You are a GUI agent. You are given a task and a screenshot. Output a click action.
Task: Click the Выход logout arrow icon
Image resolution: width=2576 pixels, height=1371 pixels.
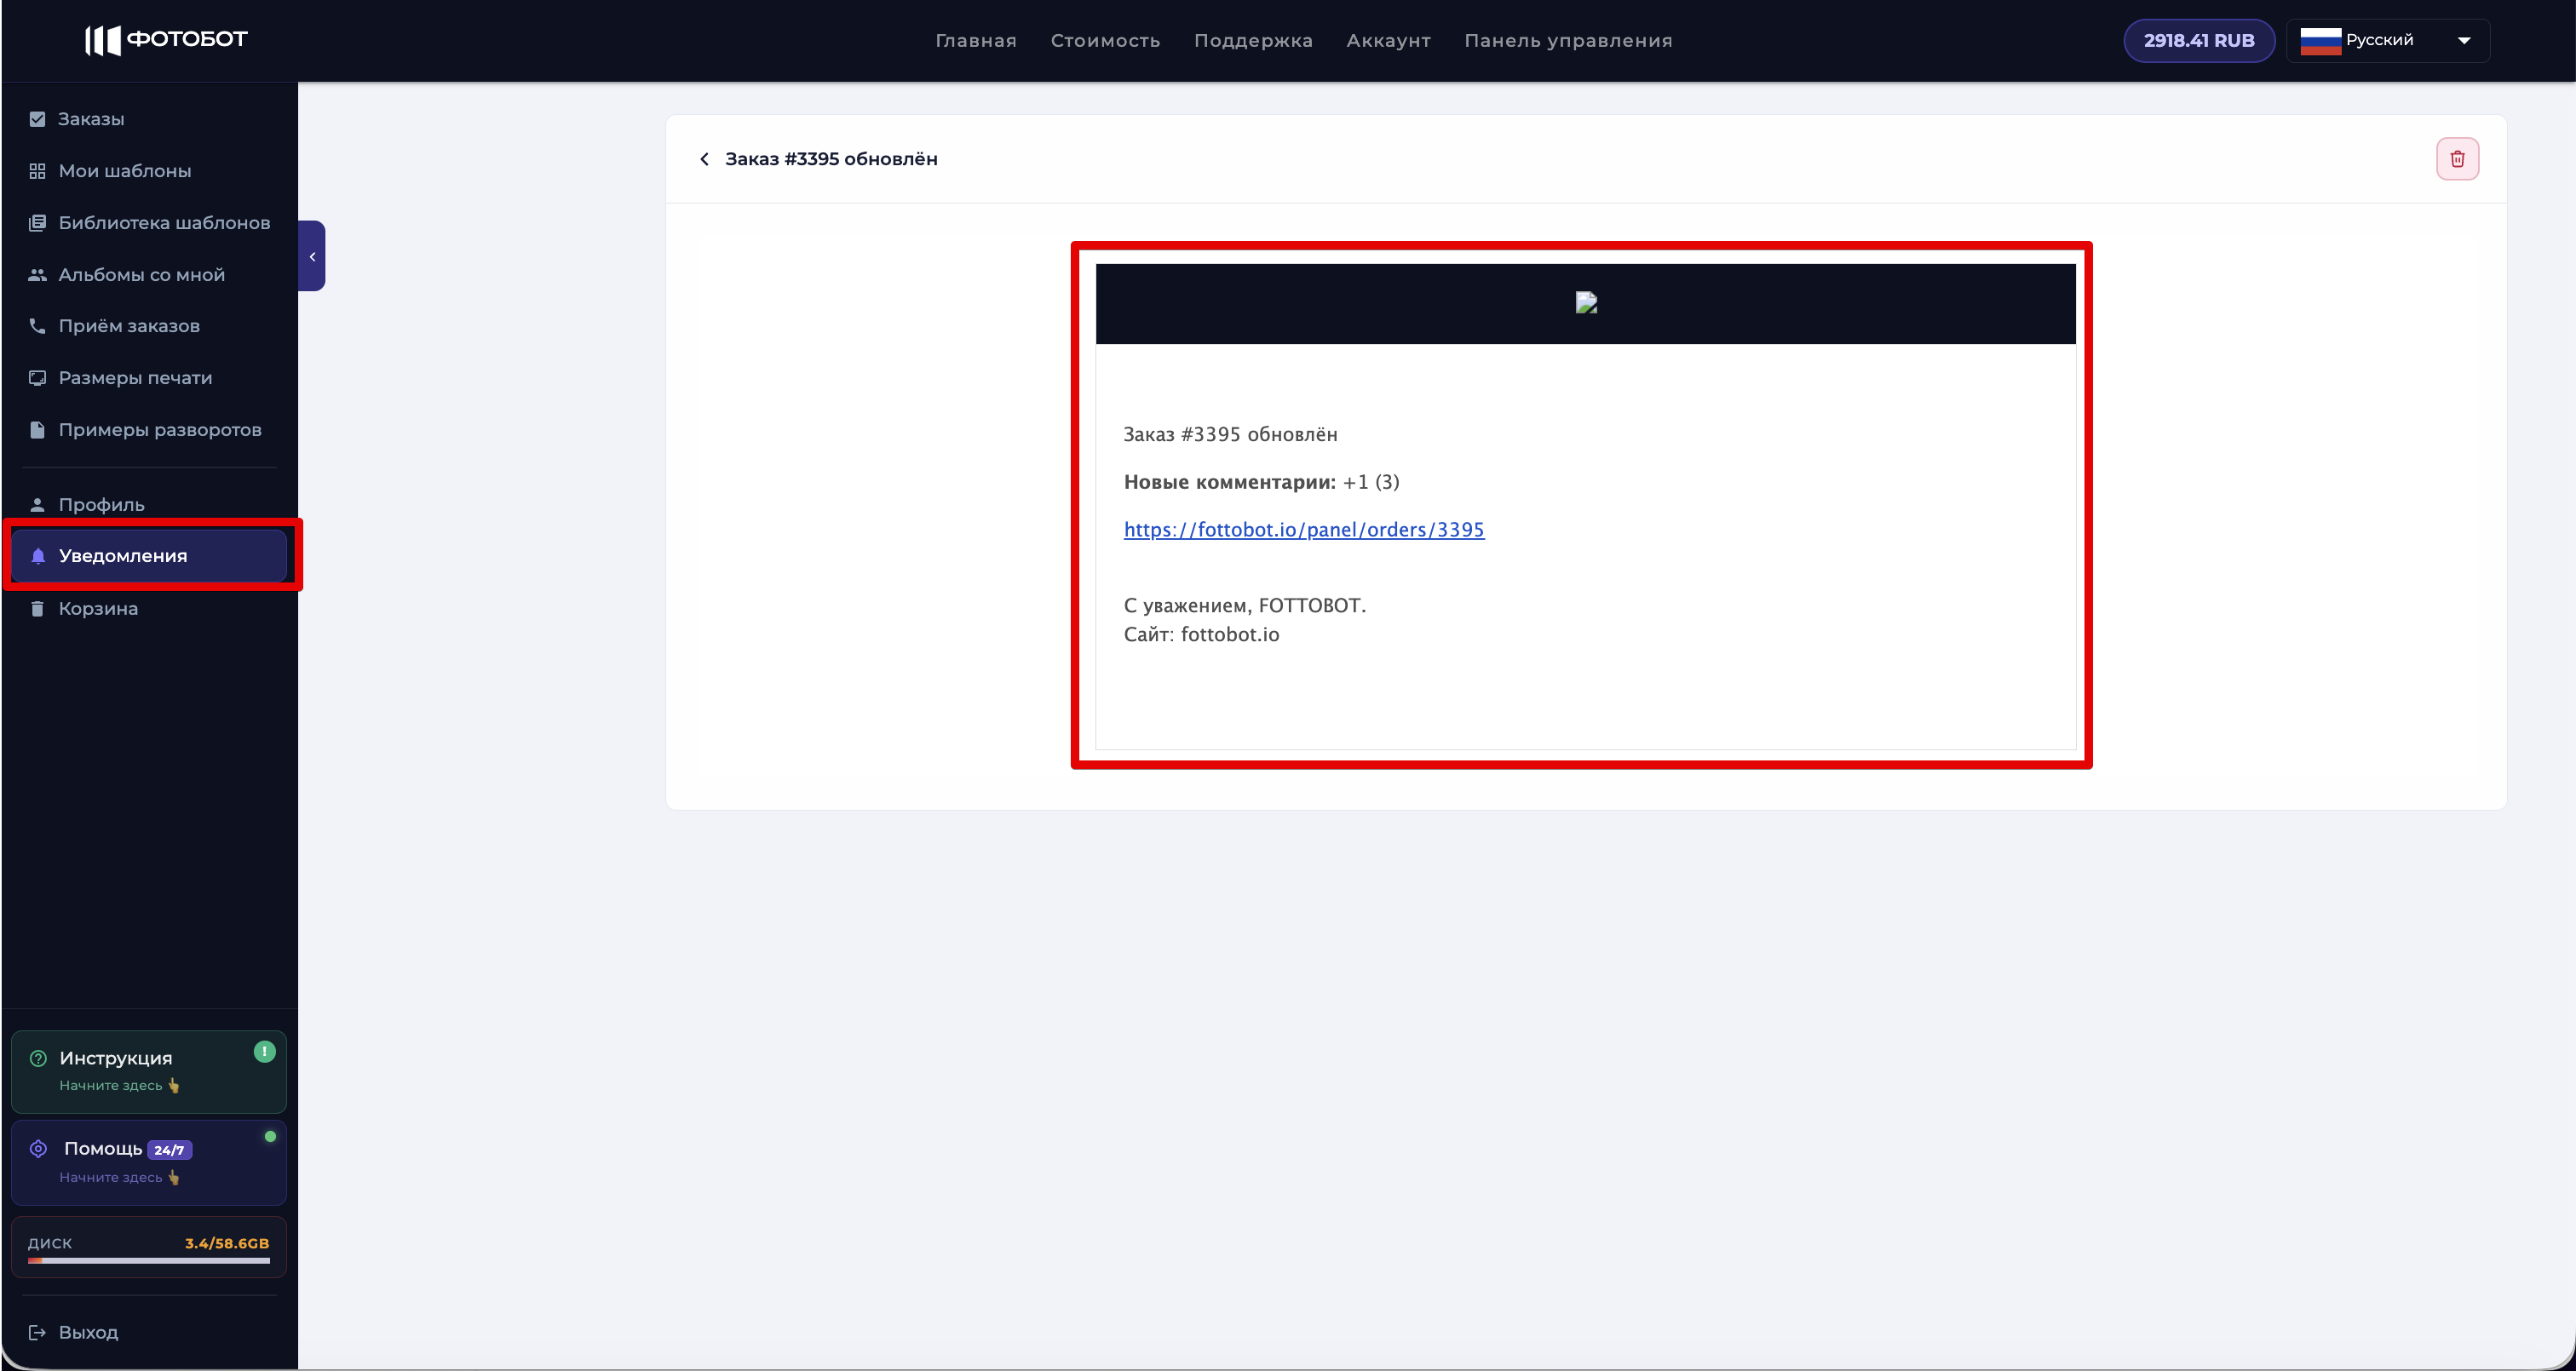(38, 1332)
